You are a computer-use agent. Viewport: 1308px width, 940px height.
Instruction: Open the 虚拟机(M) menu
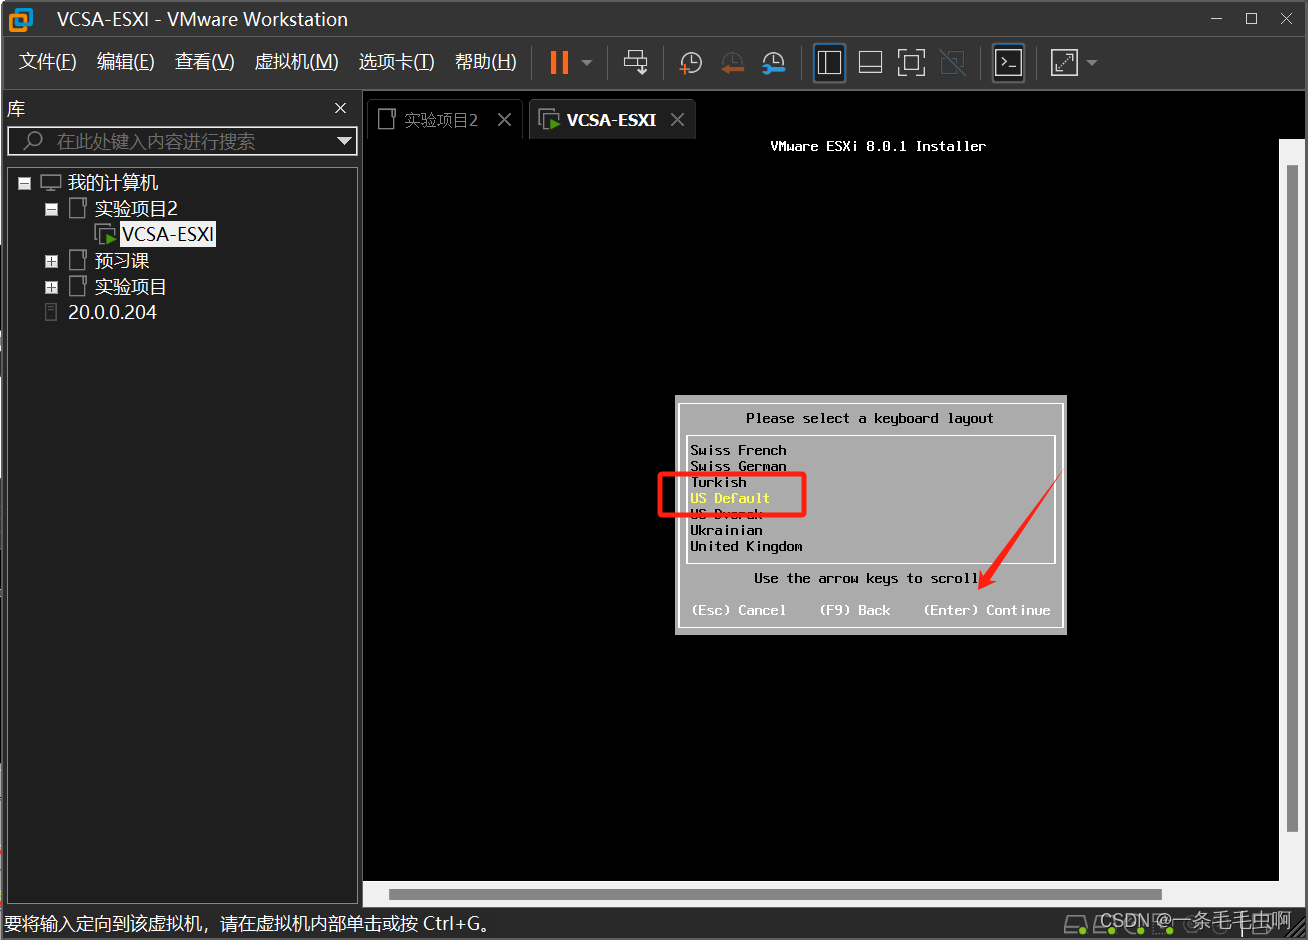click(x=297, y=62)
